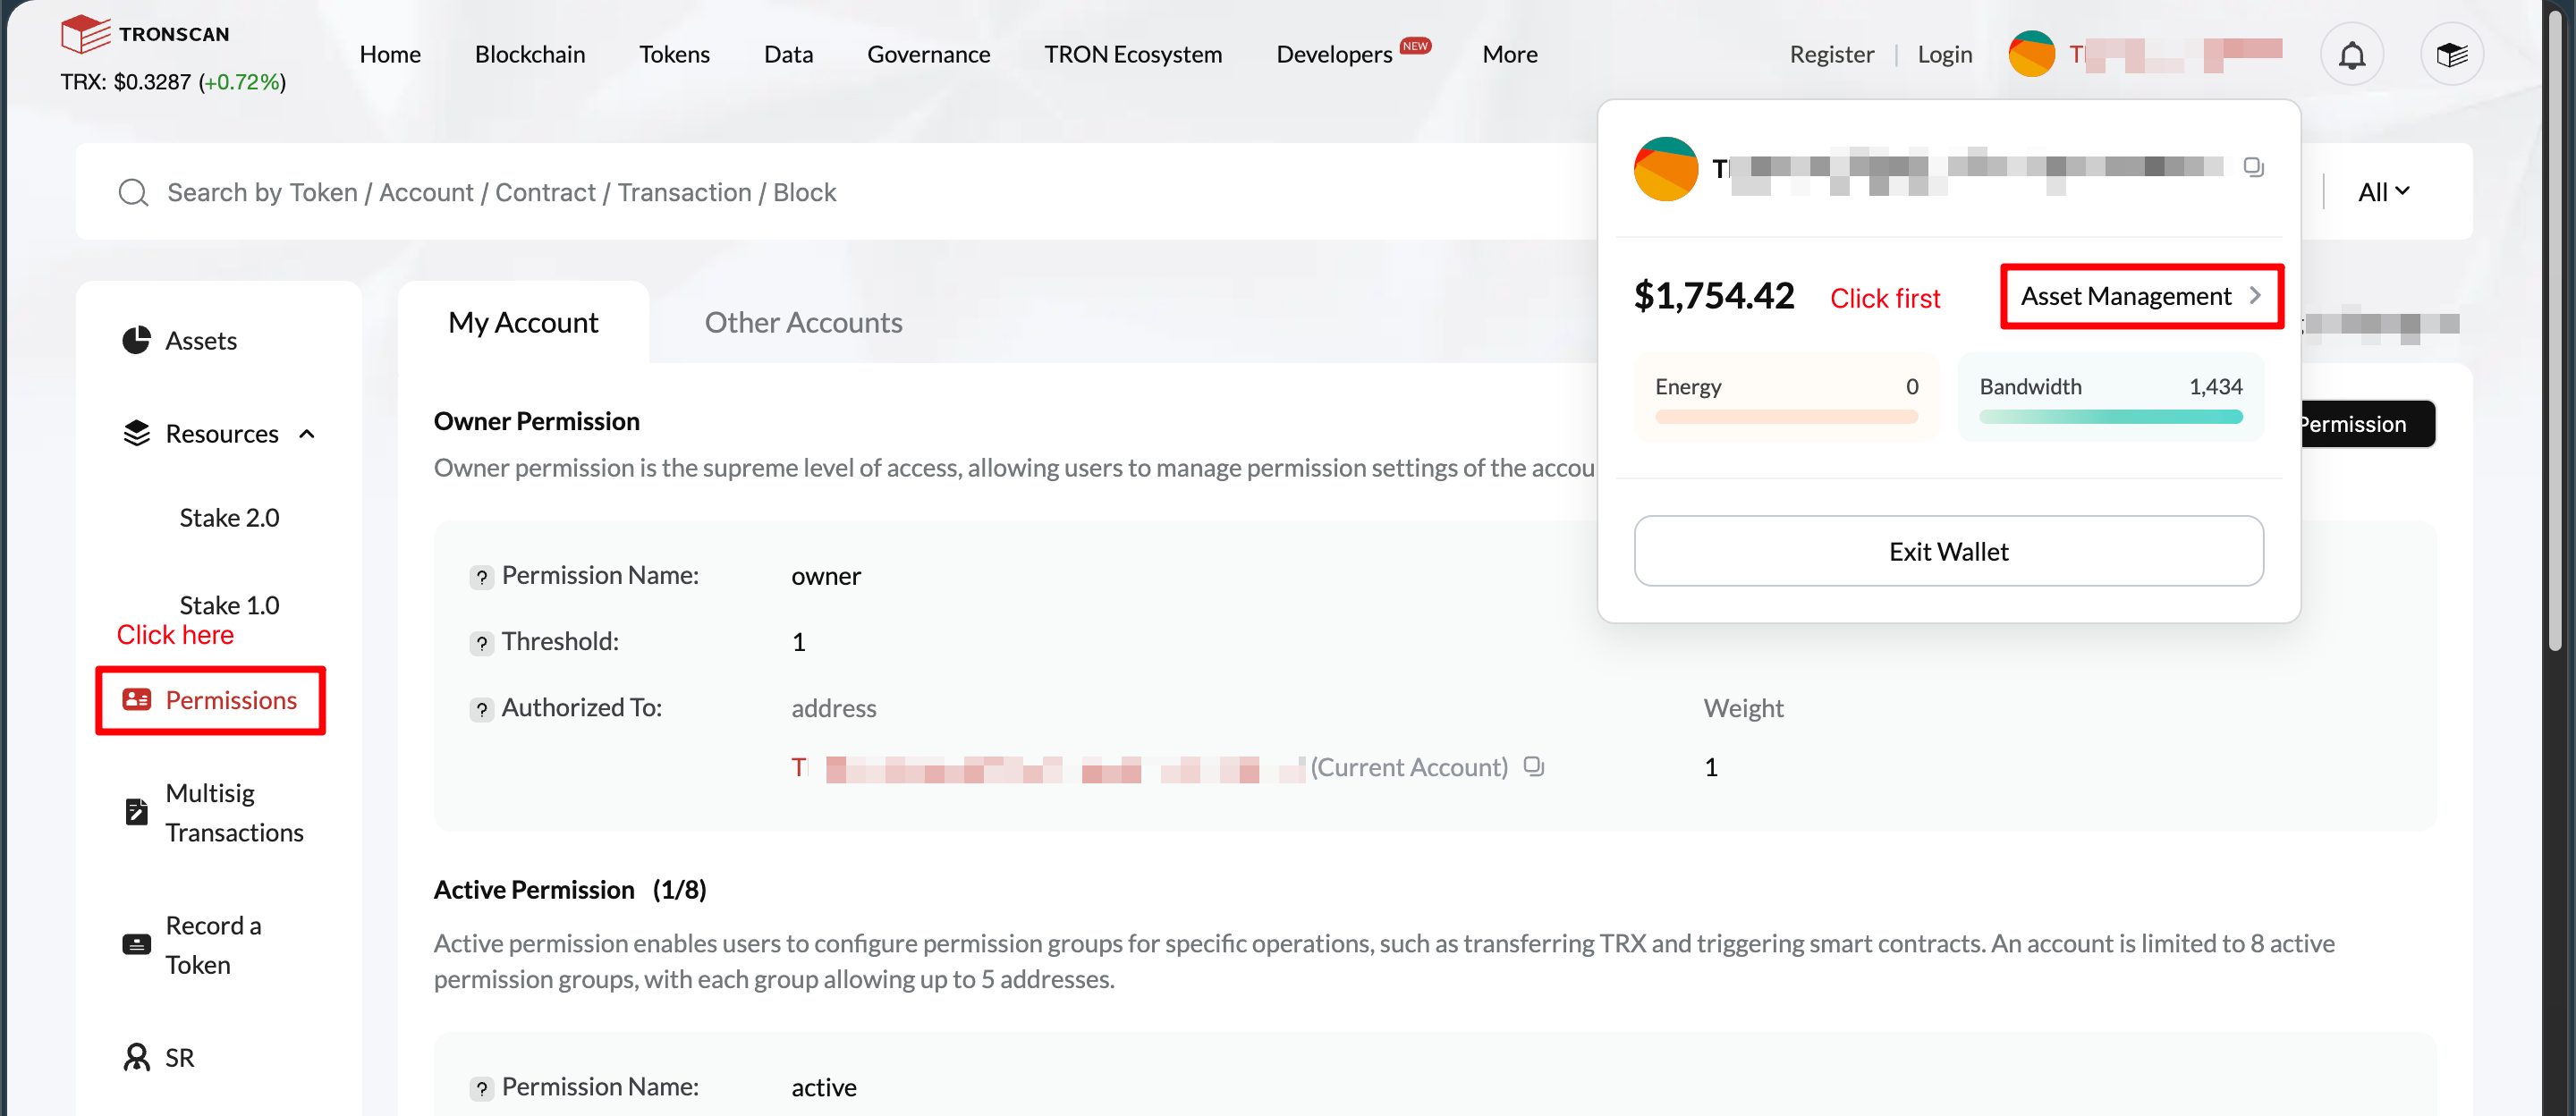Click the large avatar in the wallet popup

coord(1665,169)
